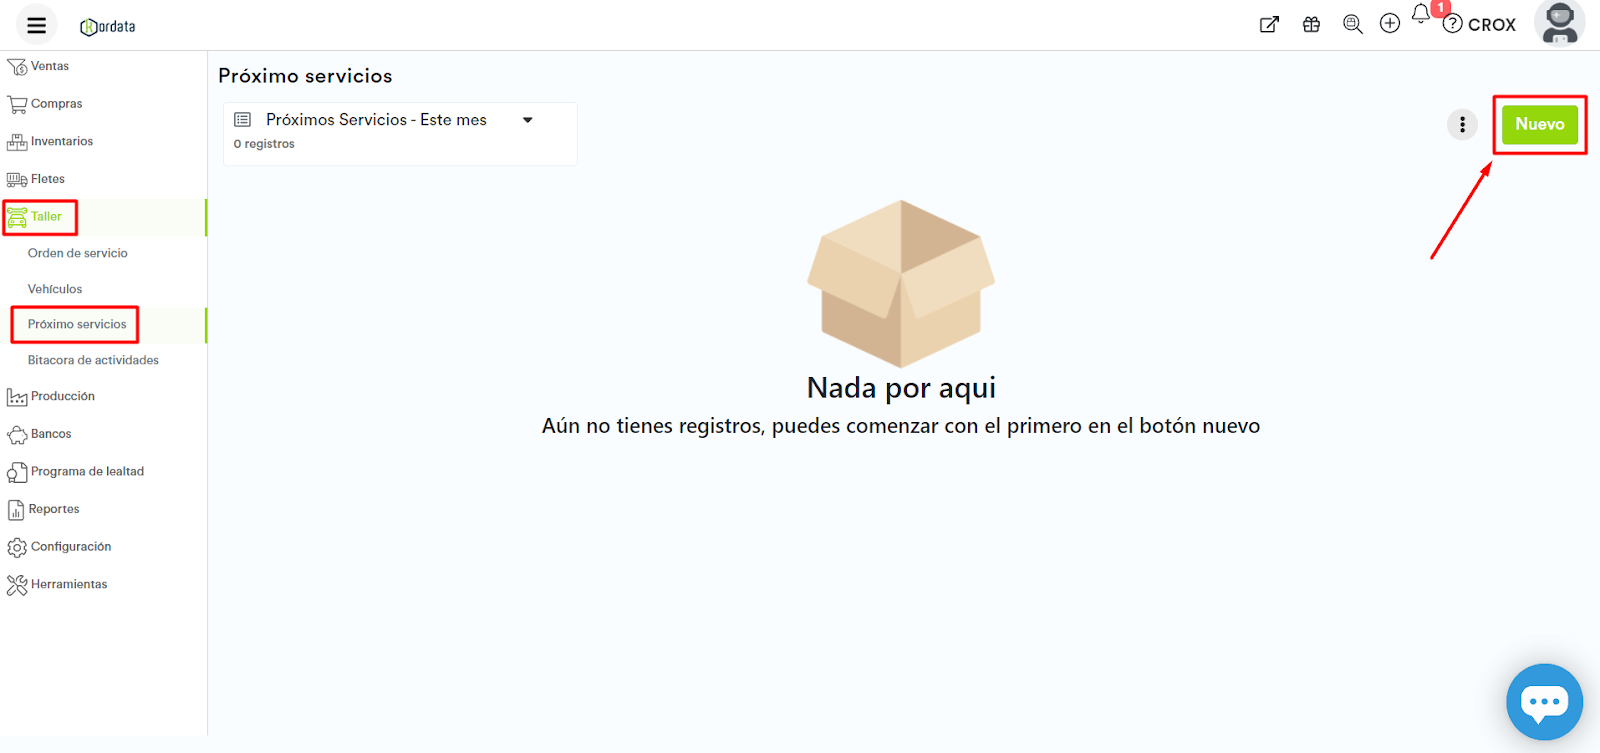Screen dimensions: 1600x753
Task: Select Orden de servicio submenu item
Action: 78,254
